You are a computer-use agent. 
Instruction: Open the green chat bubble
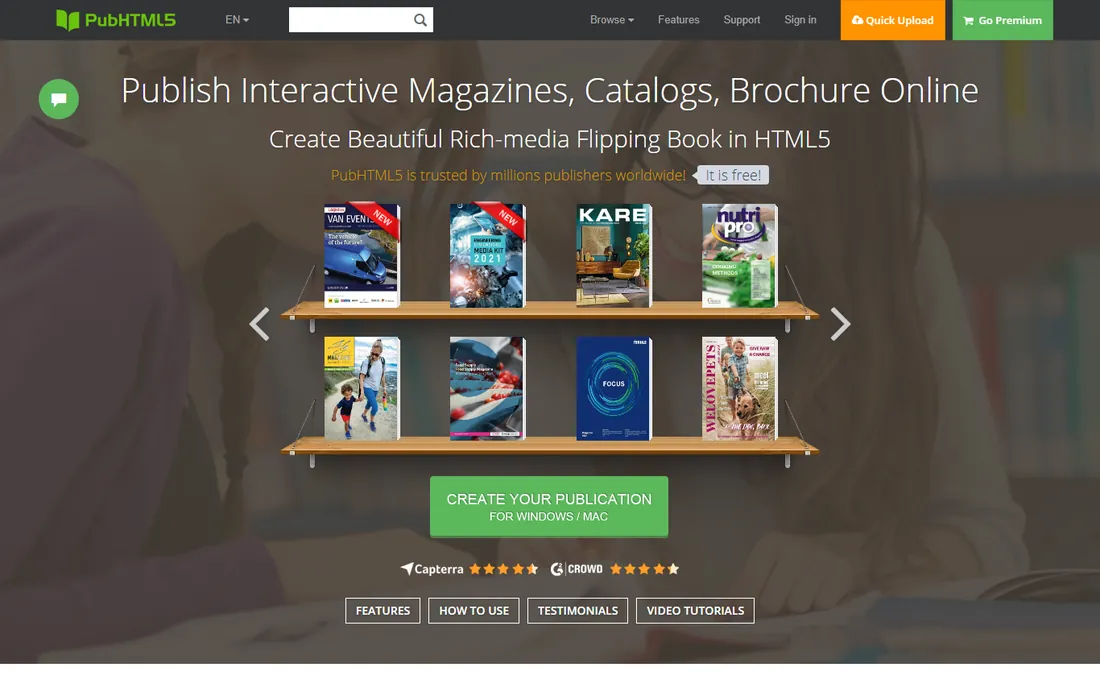point(59,99)
